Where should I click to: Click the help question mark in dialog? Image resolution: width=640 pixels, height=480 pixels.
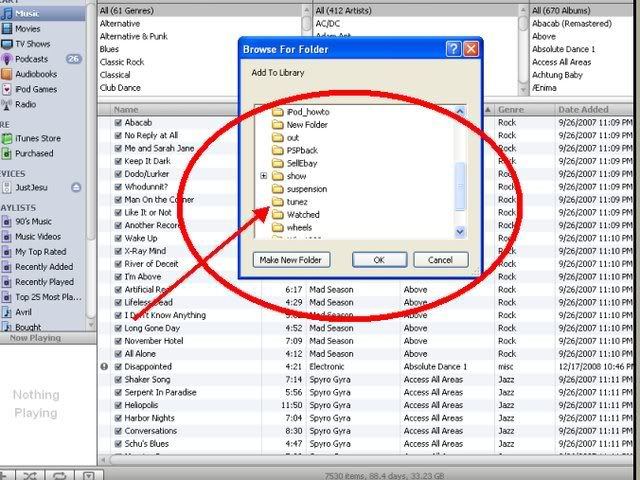point(454,48)
